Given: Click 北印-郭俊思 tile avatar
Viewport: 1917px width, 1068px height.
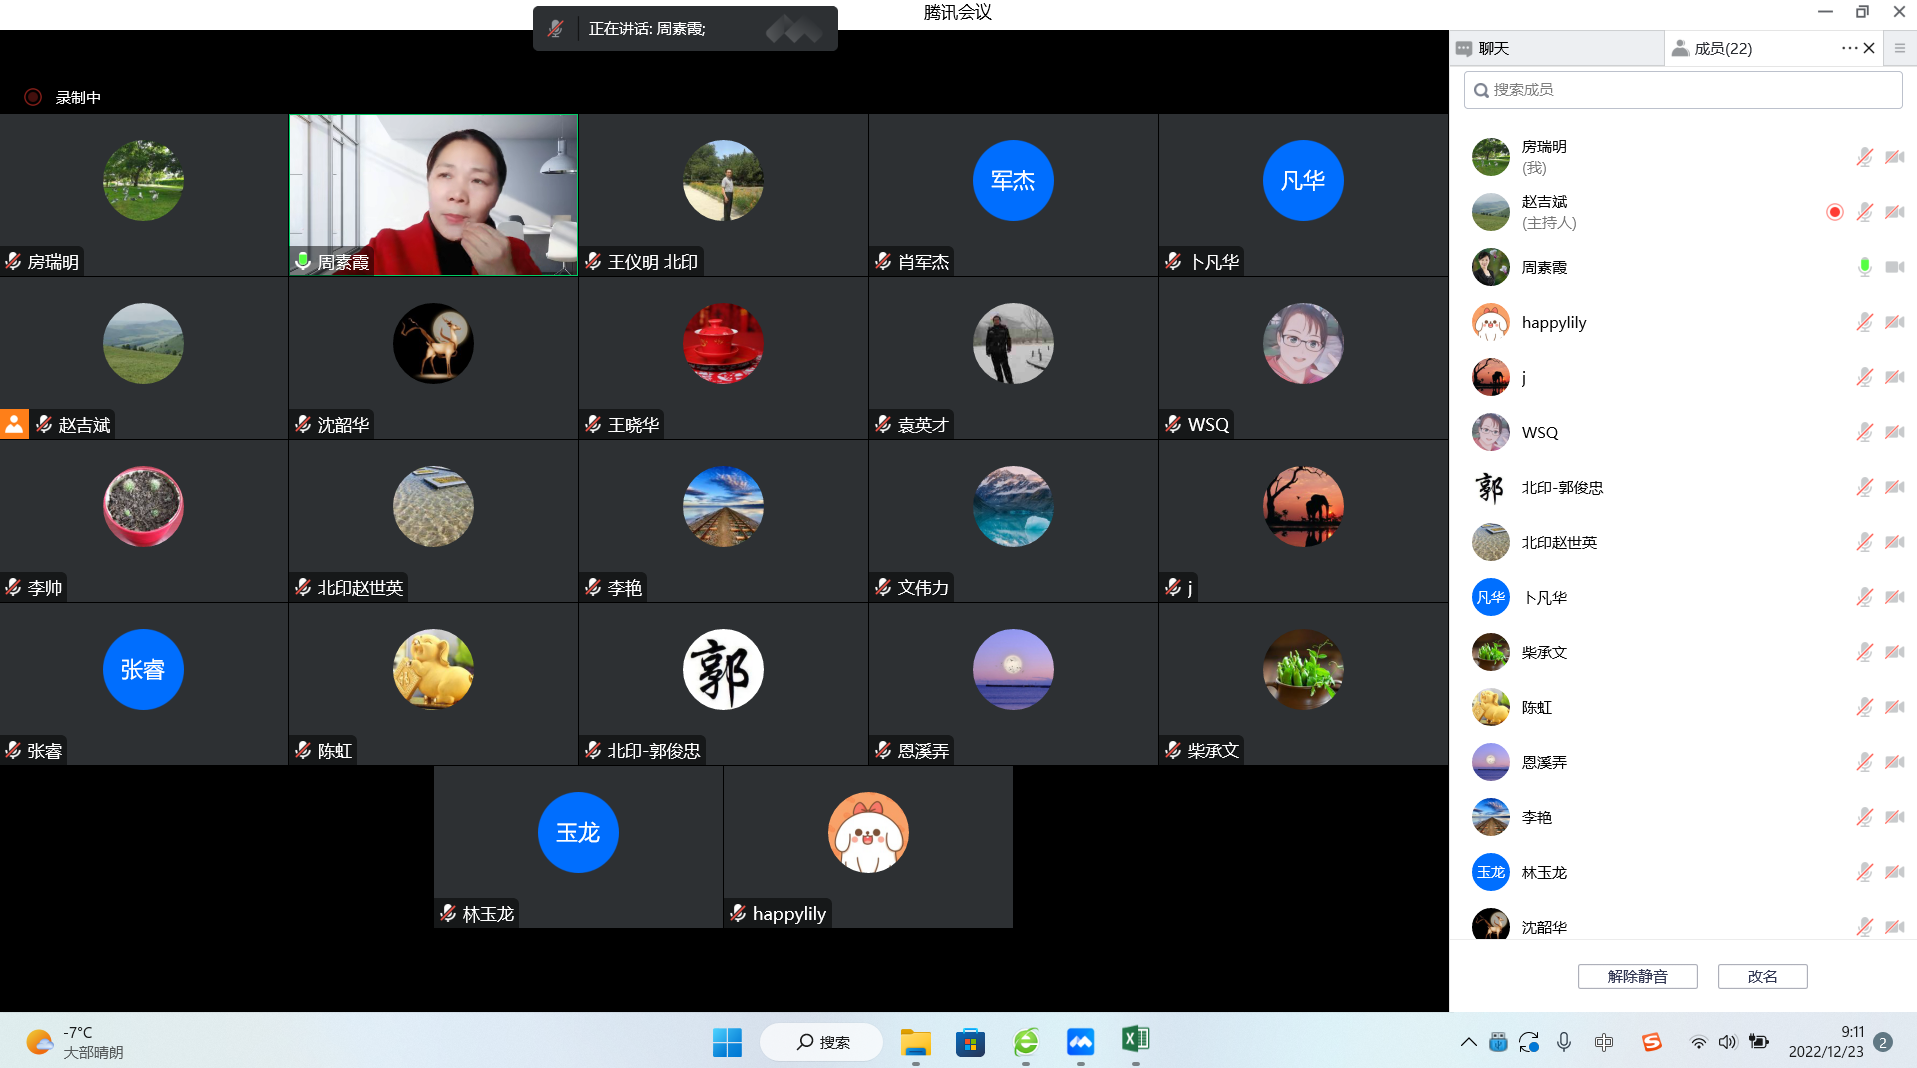Looking at the screenshot, I should 723,669.
